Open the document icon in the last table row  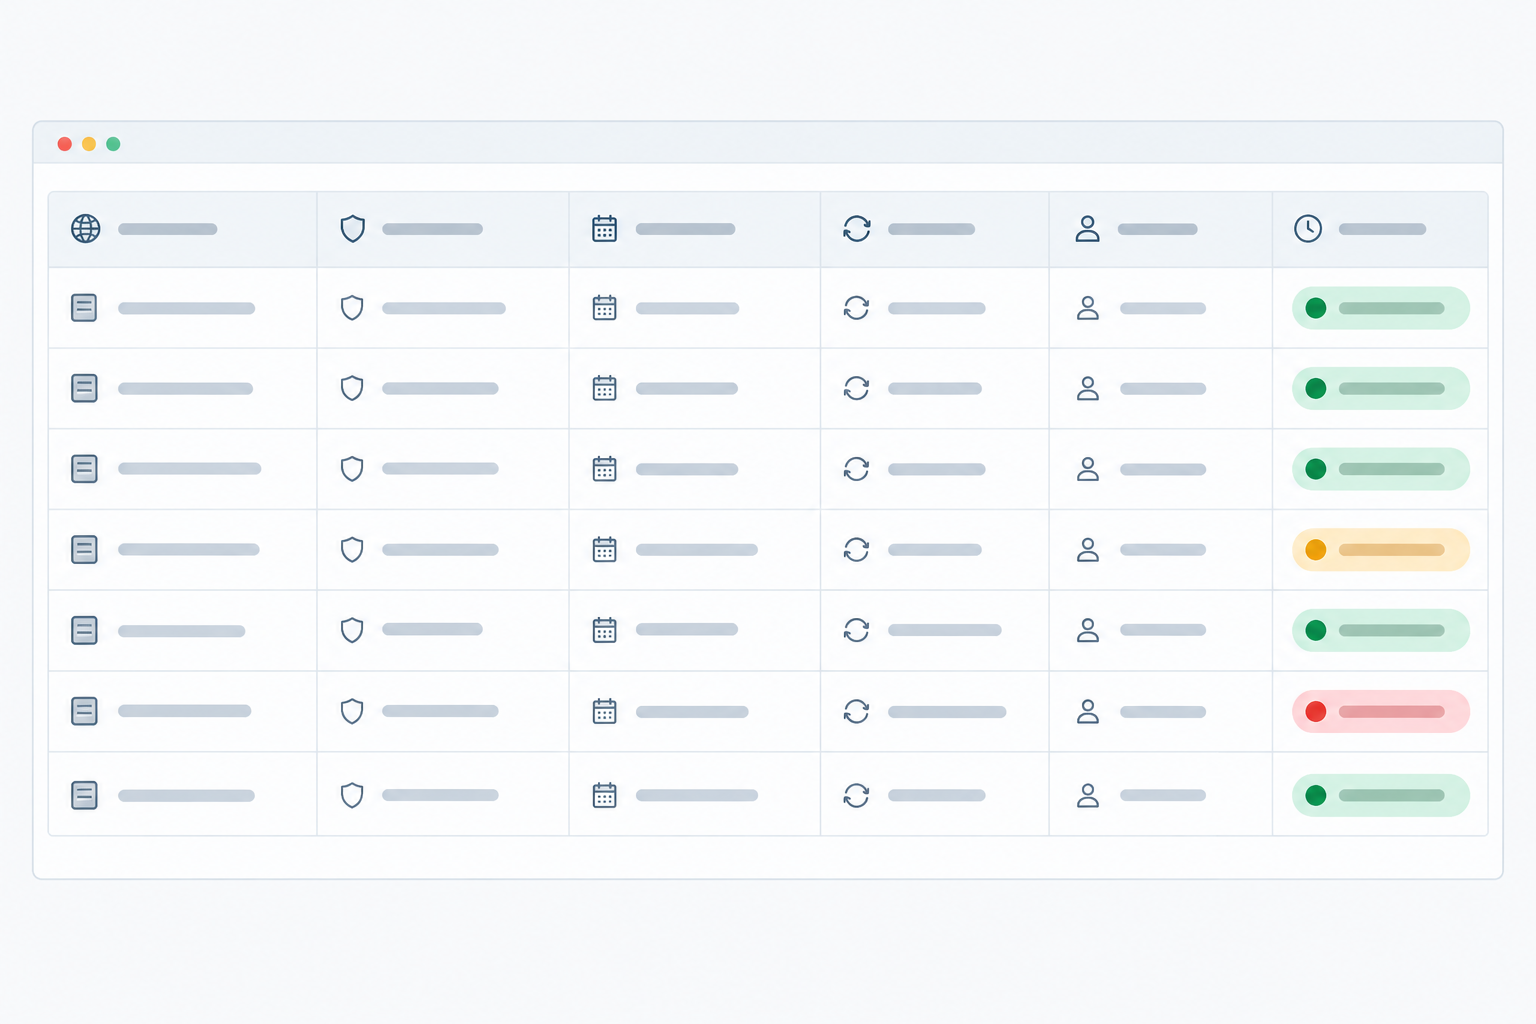coord(85,795)
